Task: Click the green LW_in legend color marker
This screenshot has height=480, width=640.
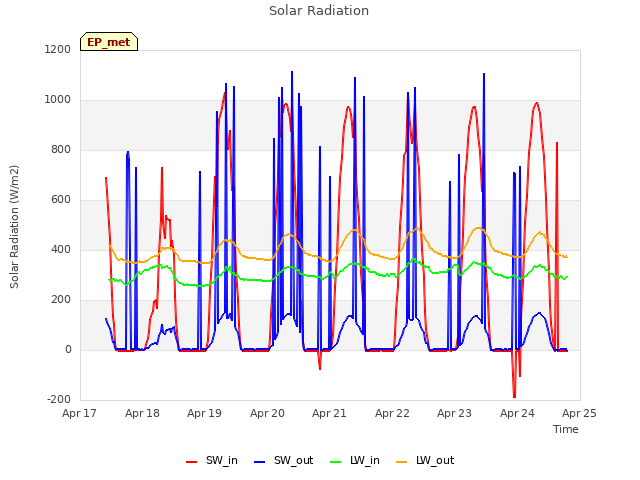Action: [x=335, y=462]
